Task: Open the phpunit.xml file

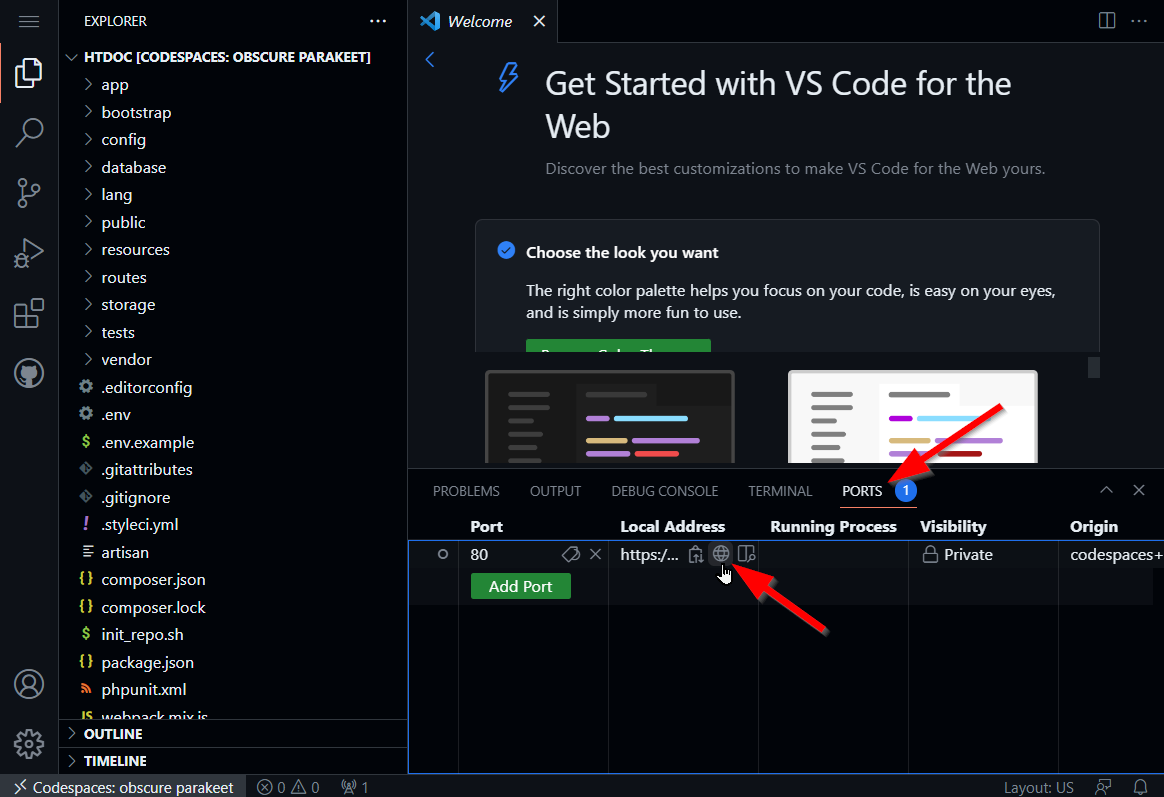Action: (233, 689)
